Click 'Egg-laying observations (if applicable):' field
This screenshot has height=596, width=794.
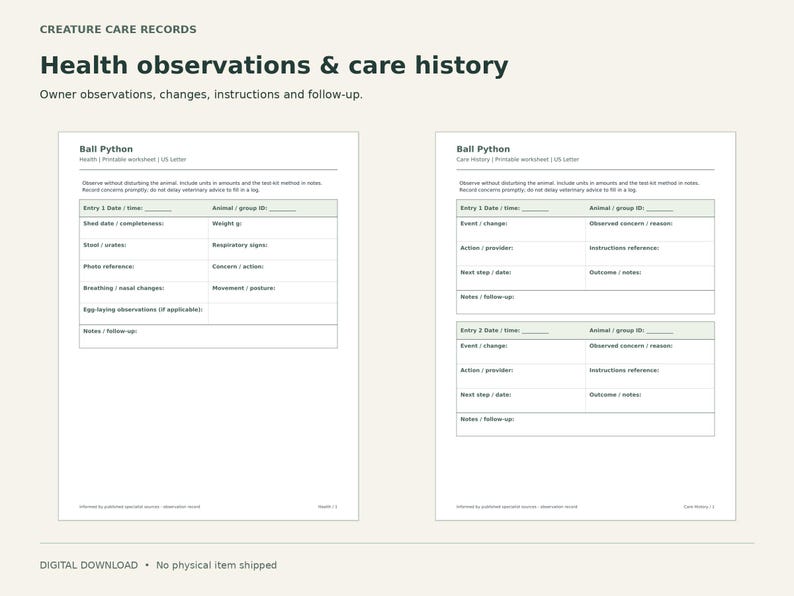tap(144, 314)
